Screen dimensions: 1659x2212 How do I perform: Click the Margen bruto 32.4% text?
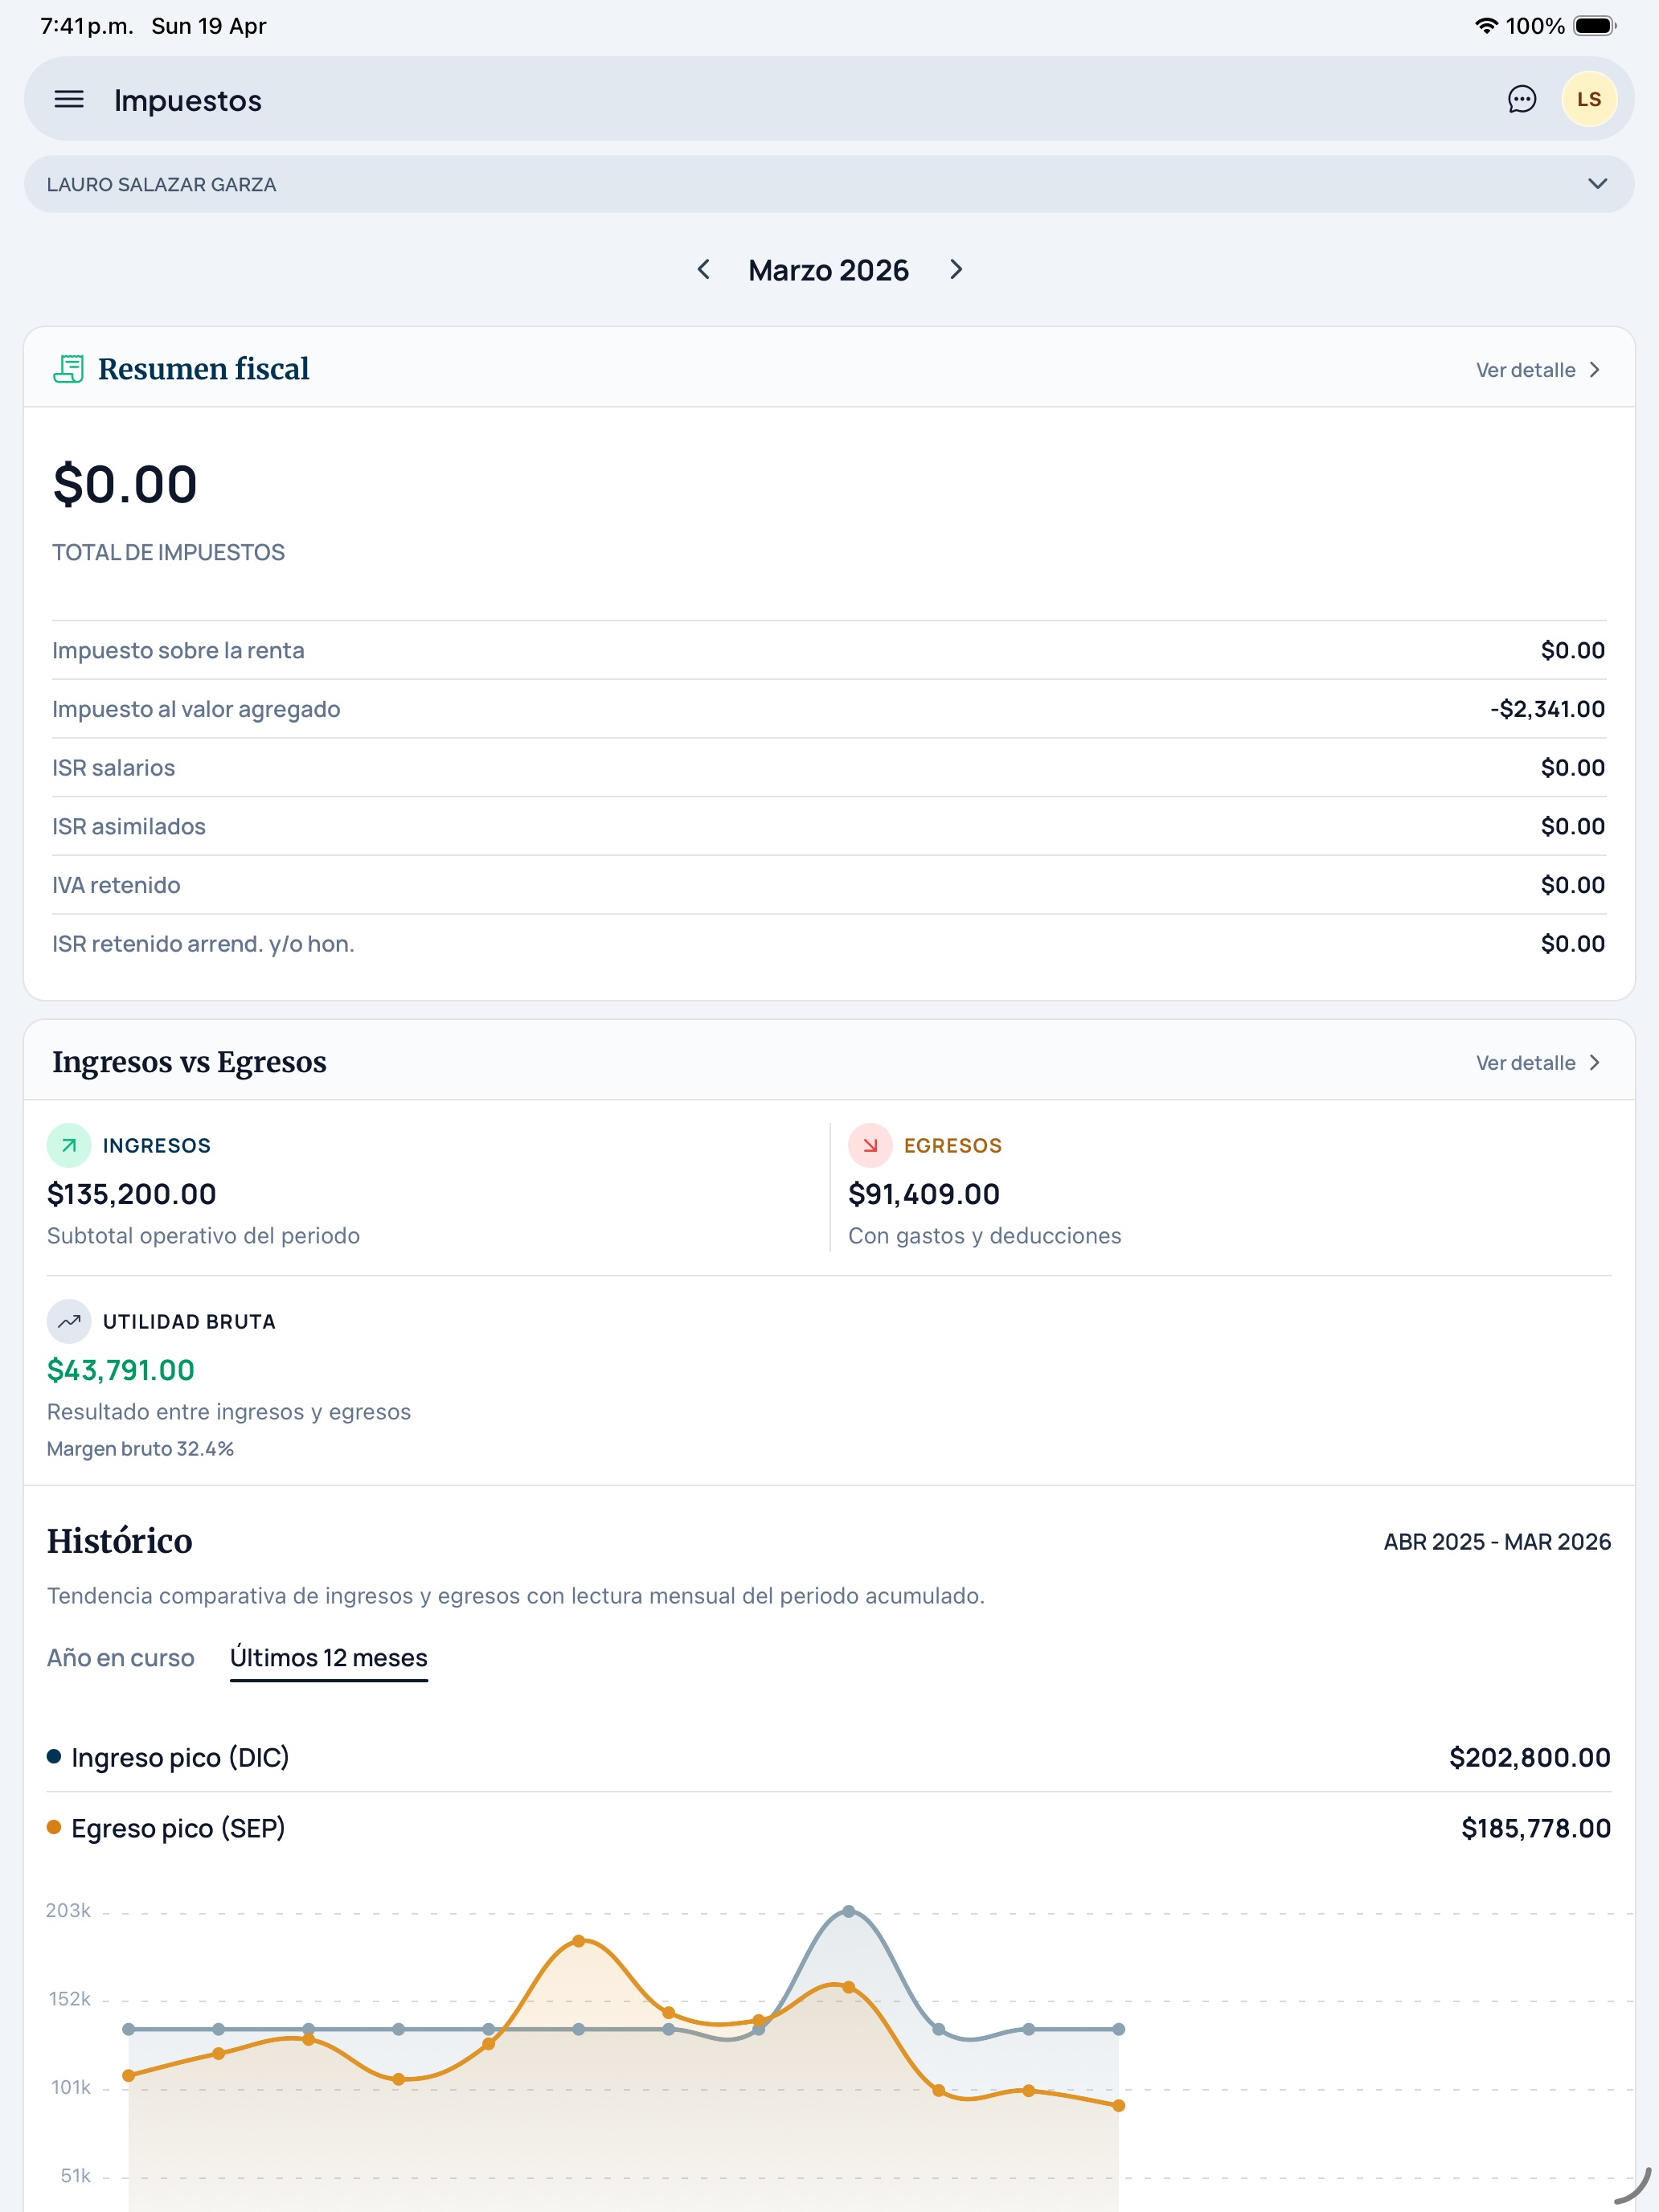[140, 1448]
